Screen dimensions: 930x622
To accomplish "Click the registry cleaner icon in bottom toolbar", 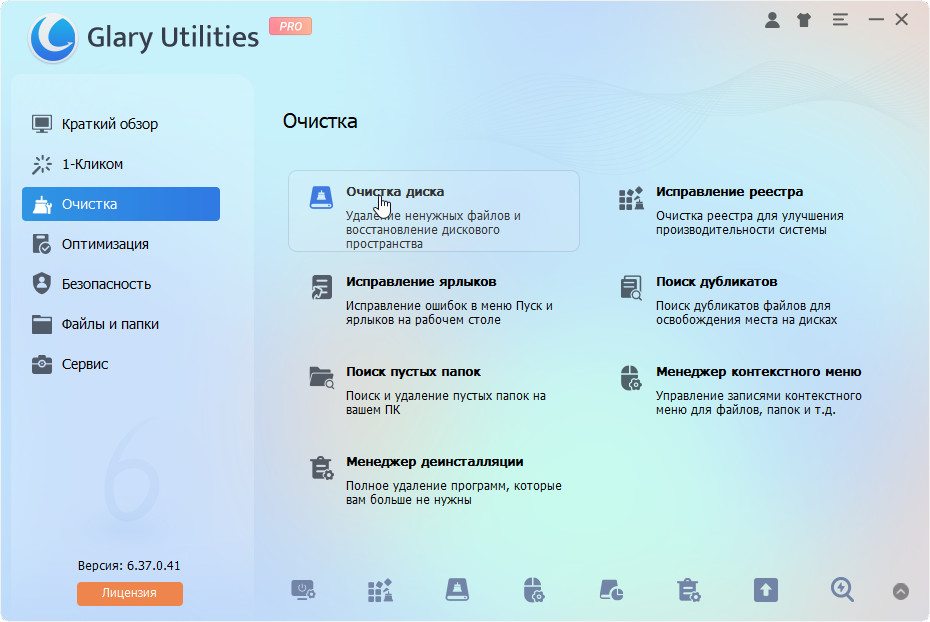I will click(x=380, y=590).
